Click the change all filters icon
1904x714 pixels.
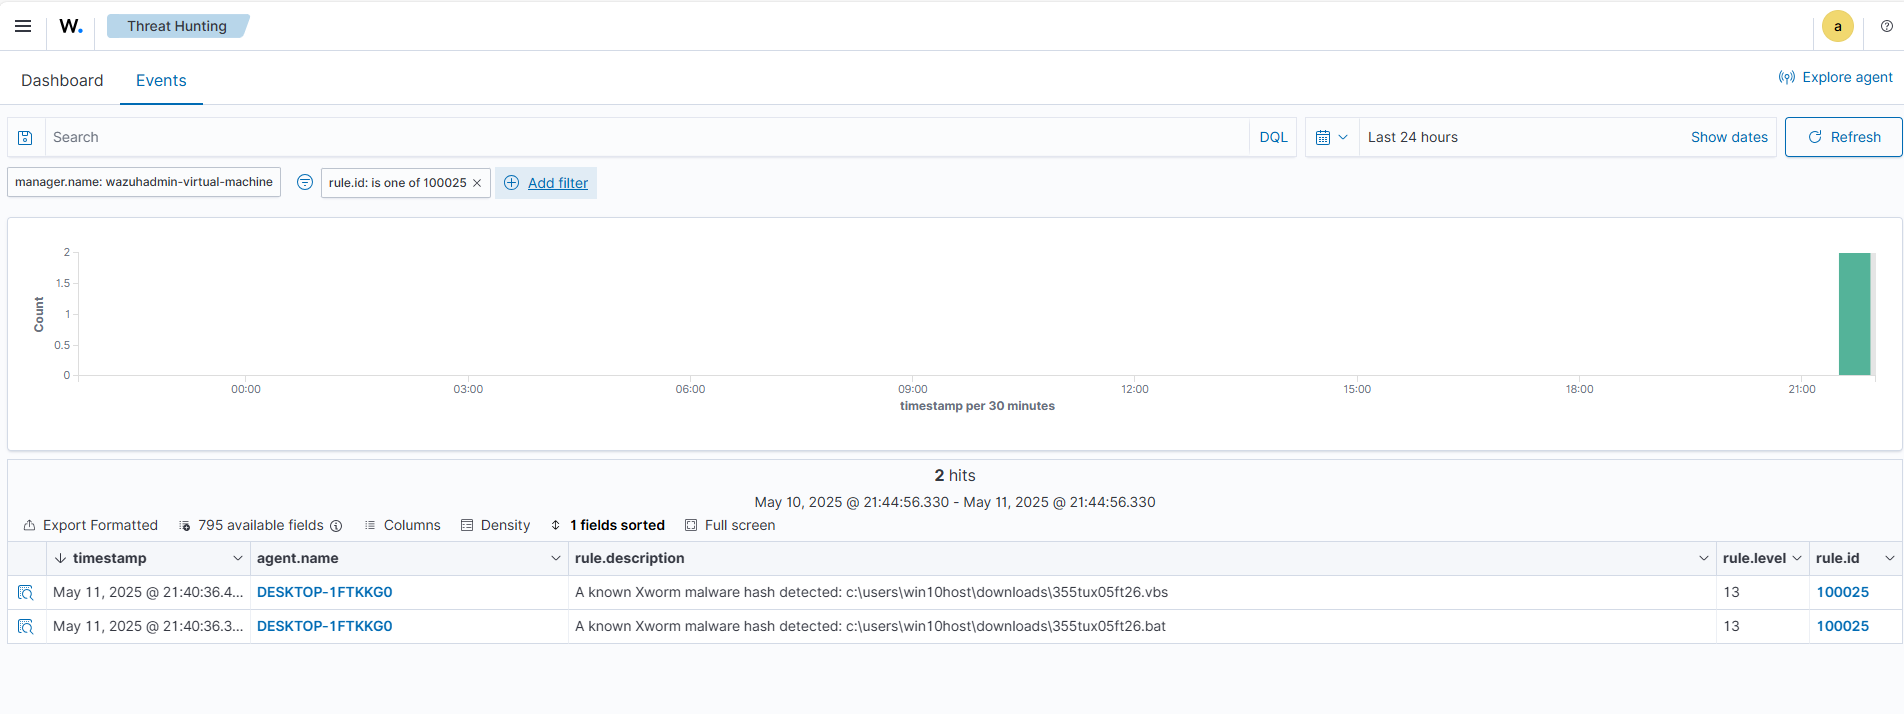click(x=305, y=182)
